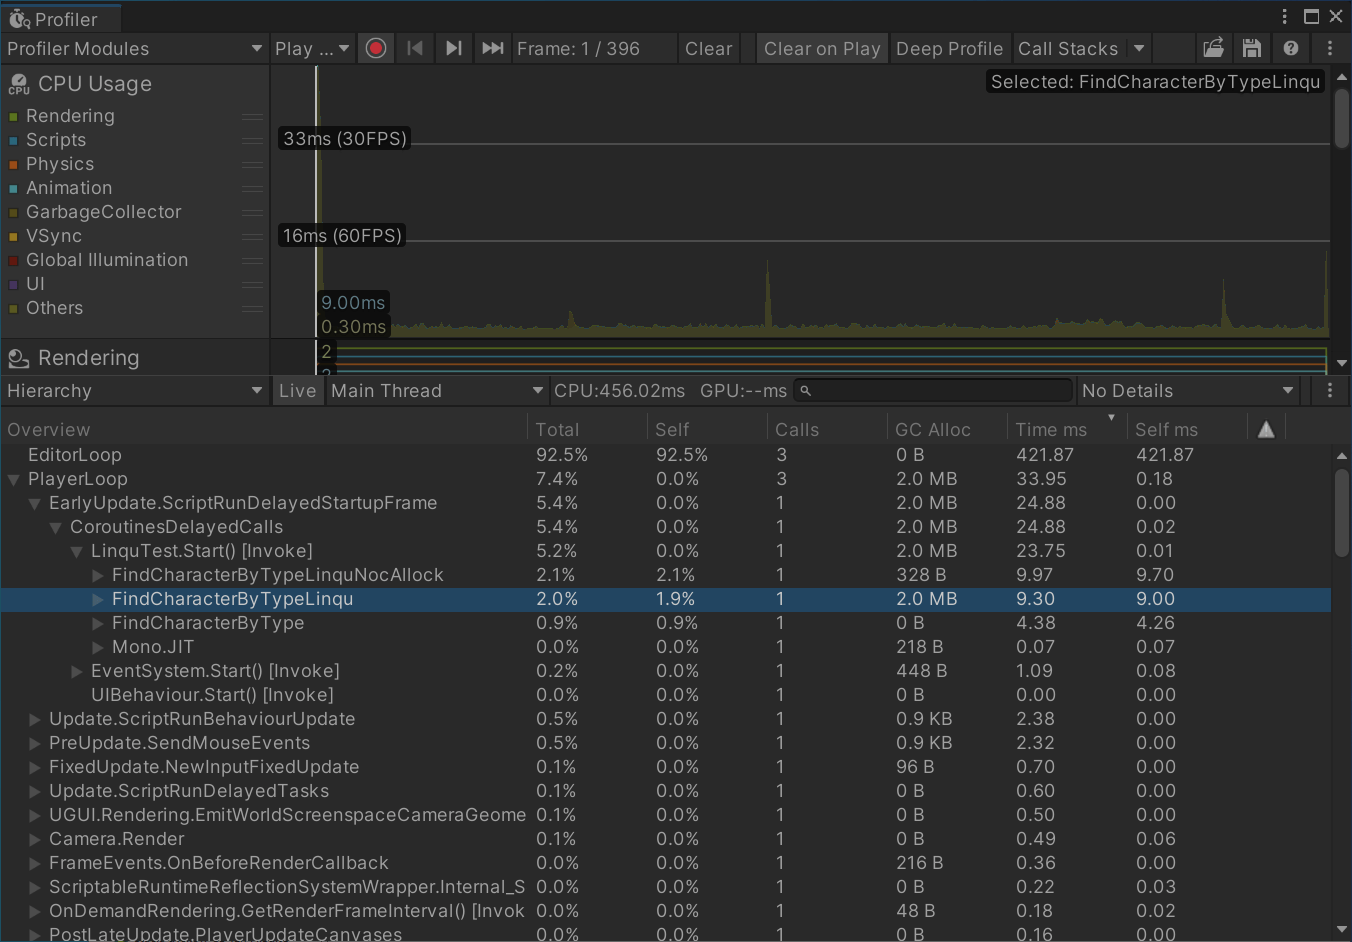
Task: Open the Play mode target dropdown
Action: click(312, 48)
